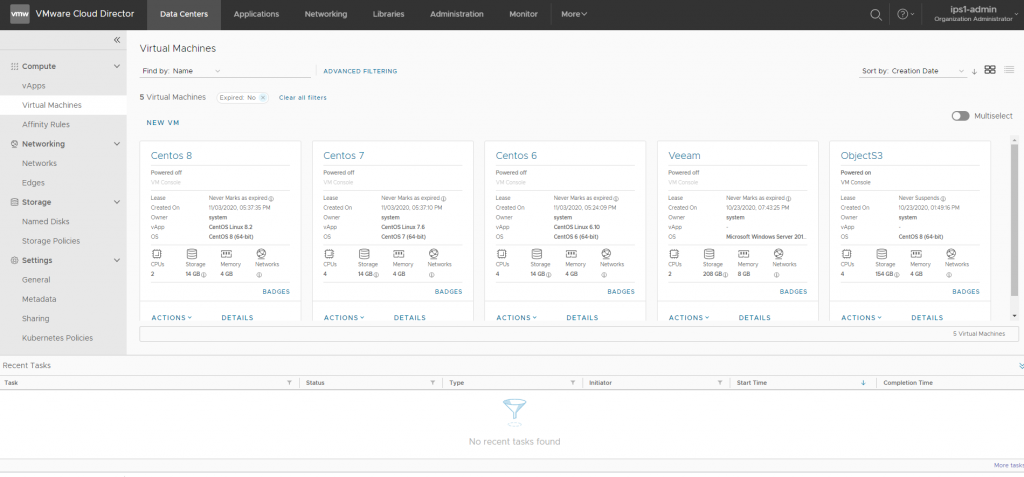
Task: Remove the 'Expired: No' filter chip
Action: (263, 97)
